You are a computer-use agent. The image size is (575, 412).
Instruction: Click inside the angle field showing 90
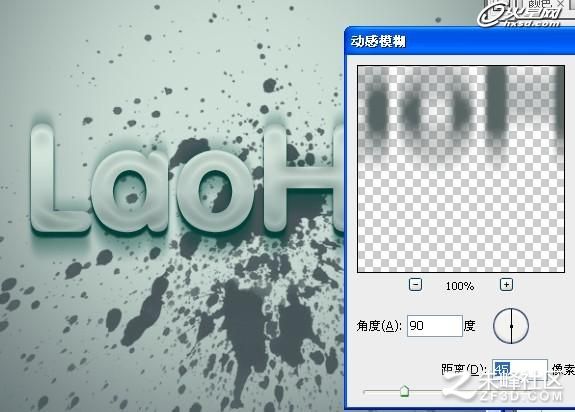click(x=435, y=325)
